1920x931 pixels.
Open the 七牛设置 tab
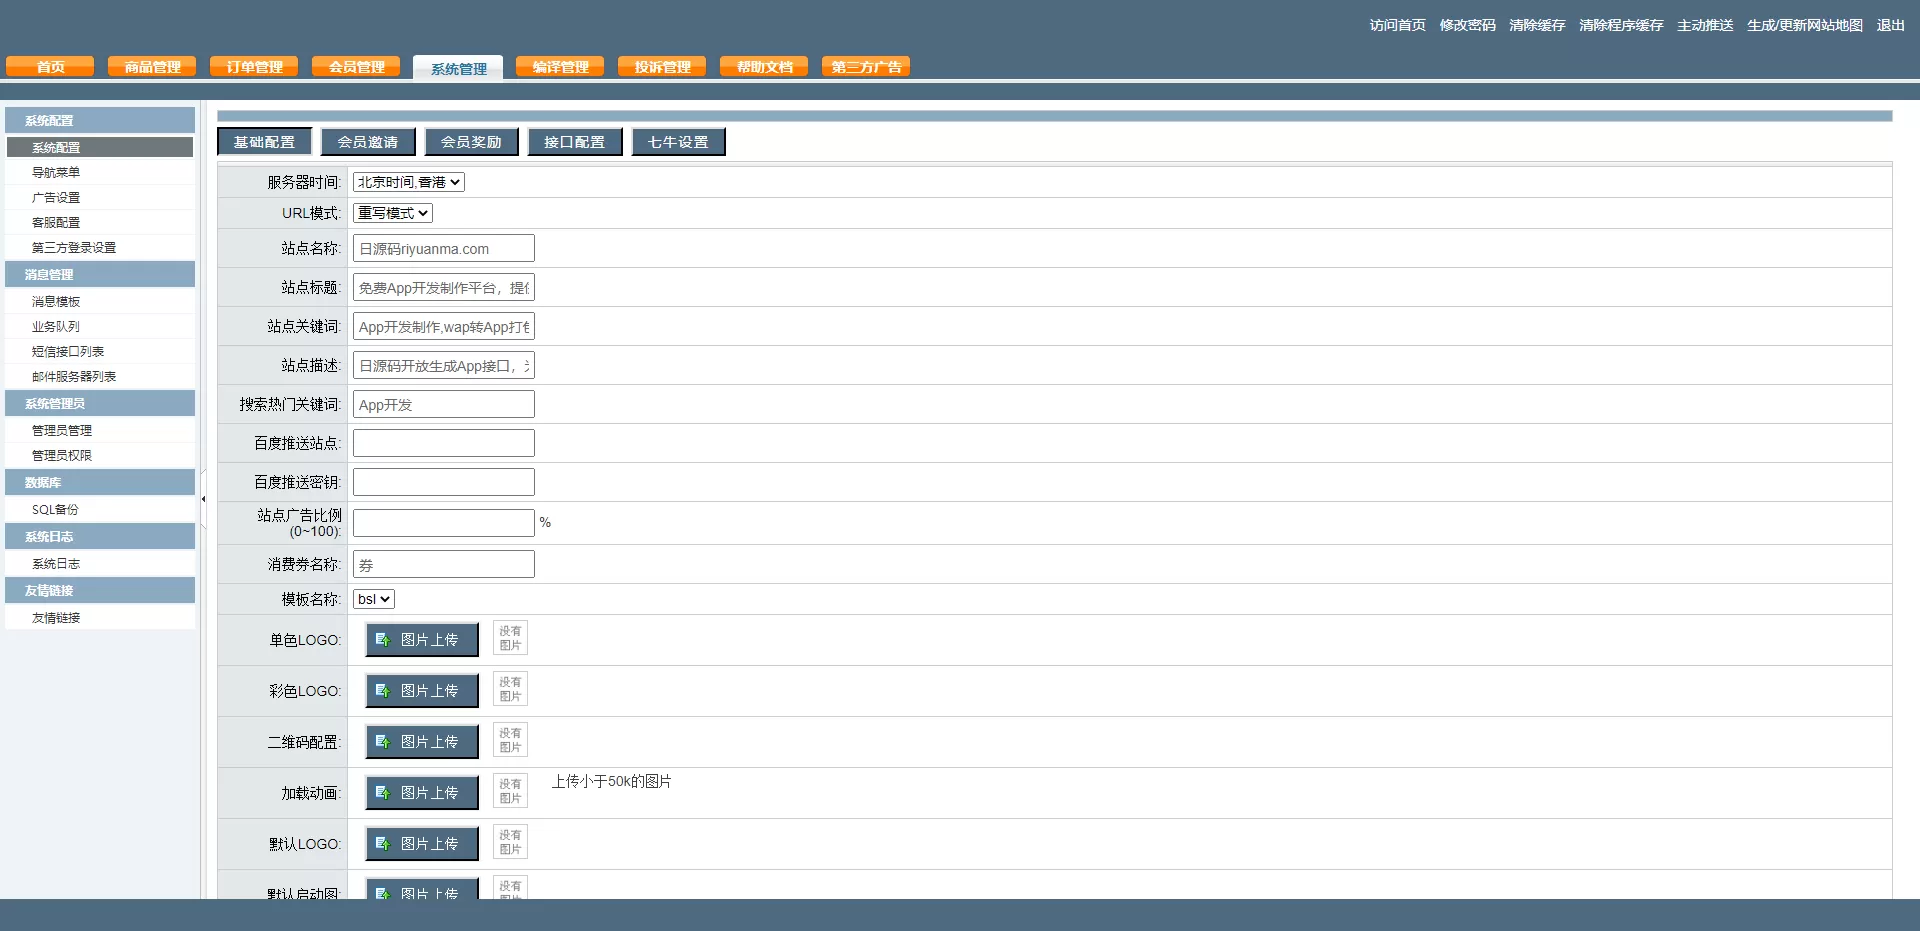(678, 142)
